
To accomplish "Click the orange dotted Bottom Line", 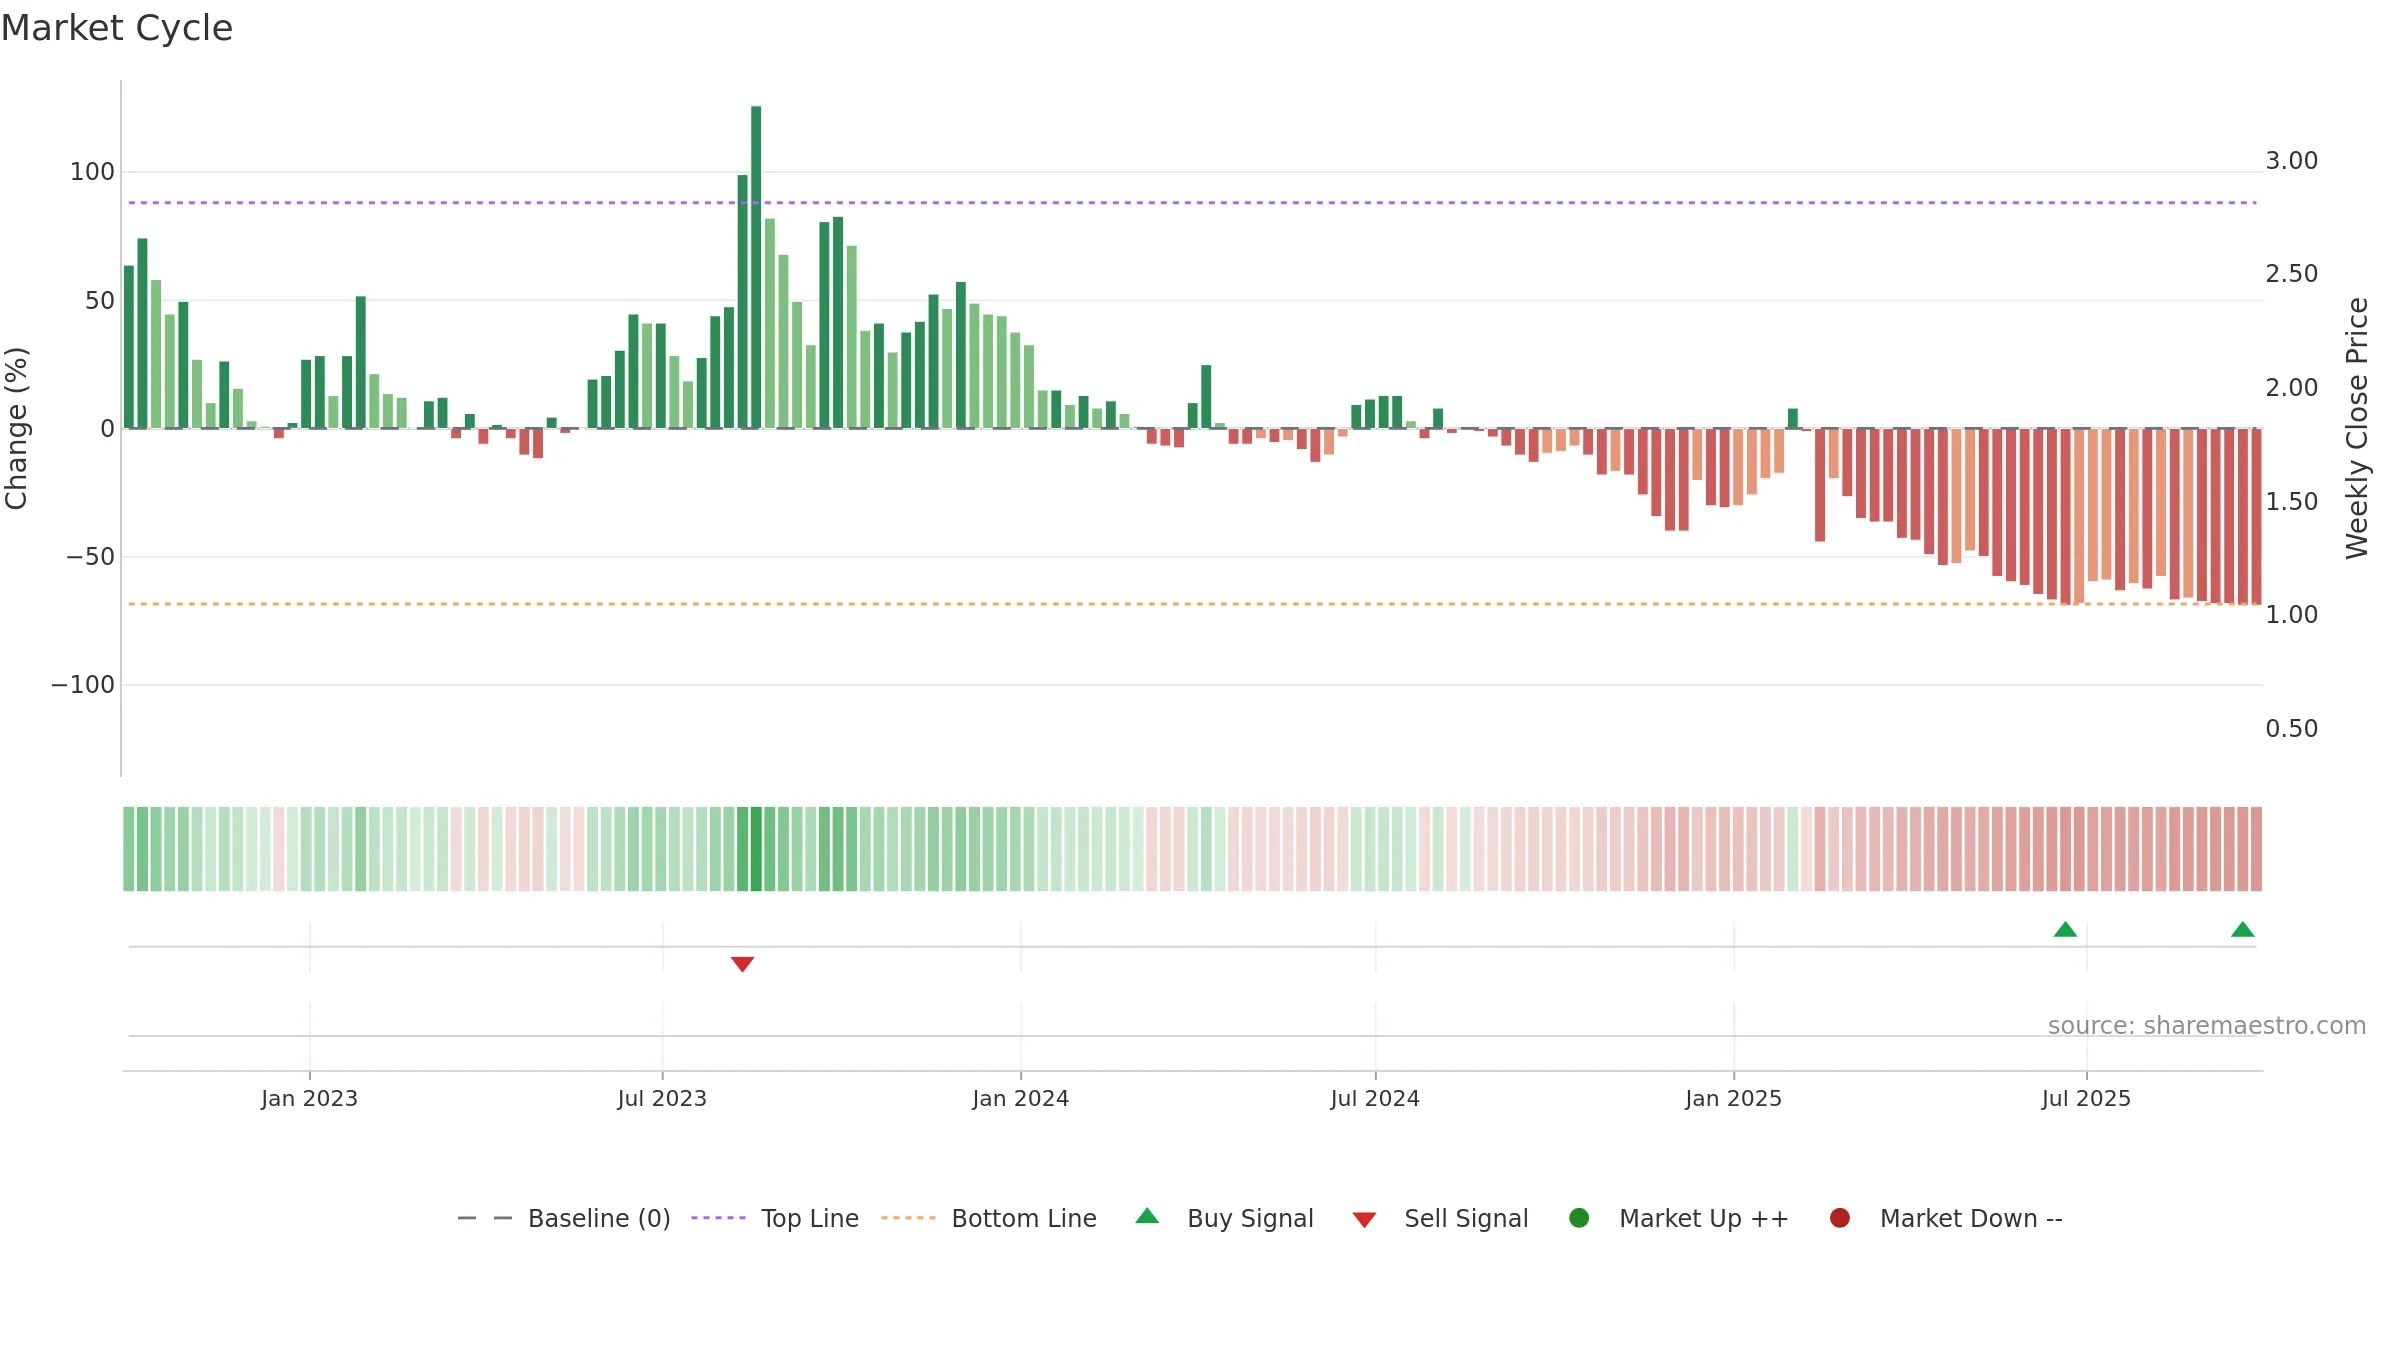I will coord(1192,604).
